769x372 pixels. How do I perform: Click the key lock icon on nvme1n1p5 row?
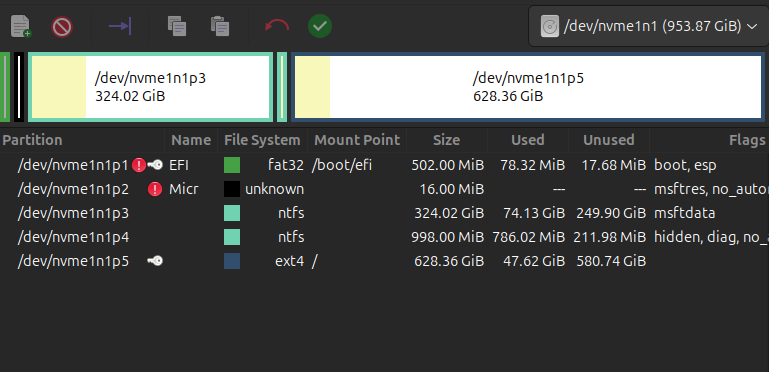pos(155,261)
